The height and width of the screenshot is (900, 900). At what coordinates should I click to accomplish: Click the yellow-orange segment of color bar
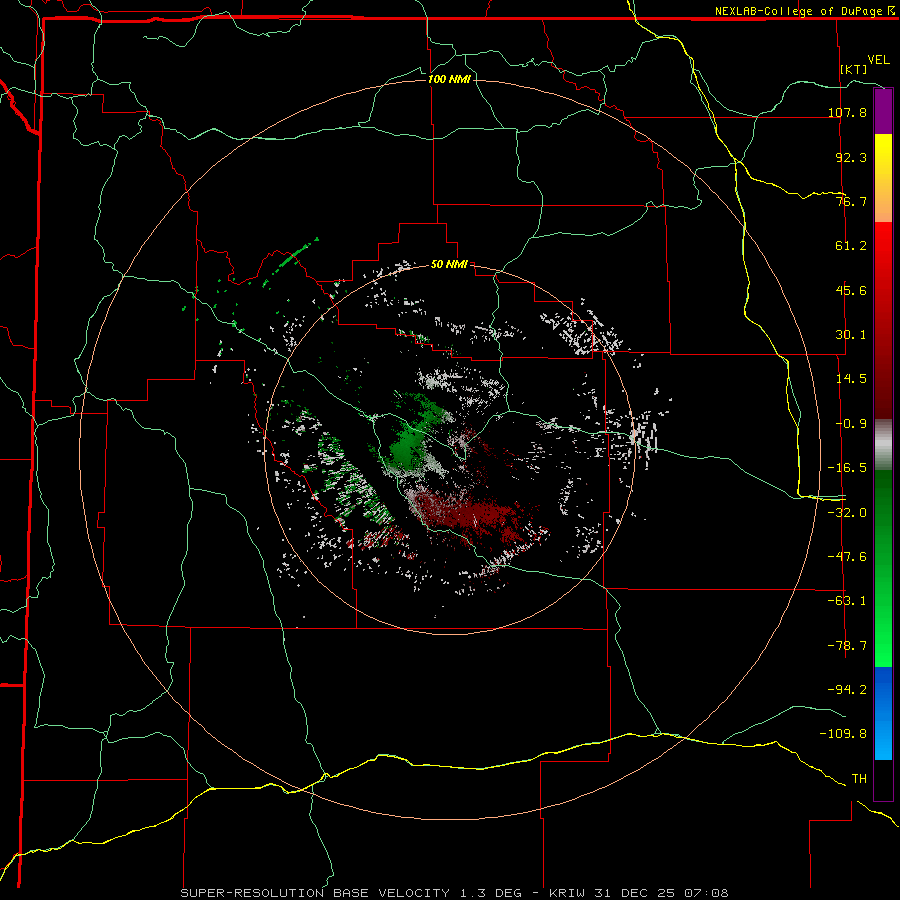tap(883, 178)
